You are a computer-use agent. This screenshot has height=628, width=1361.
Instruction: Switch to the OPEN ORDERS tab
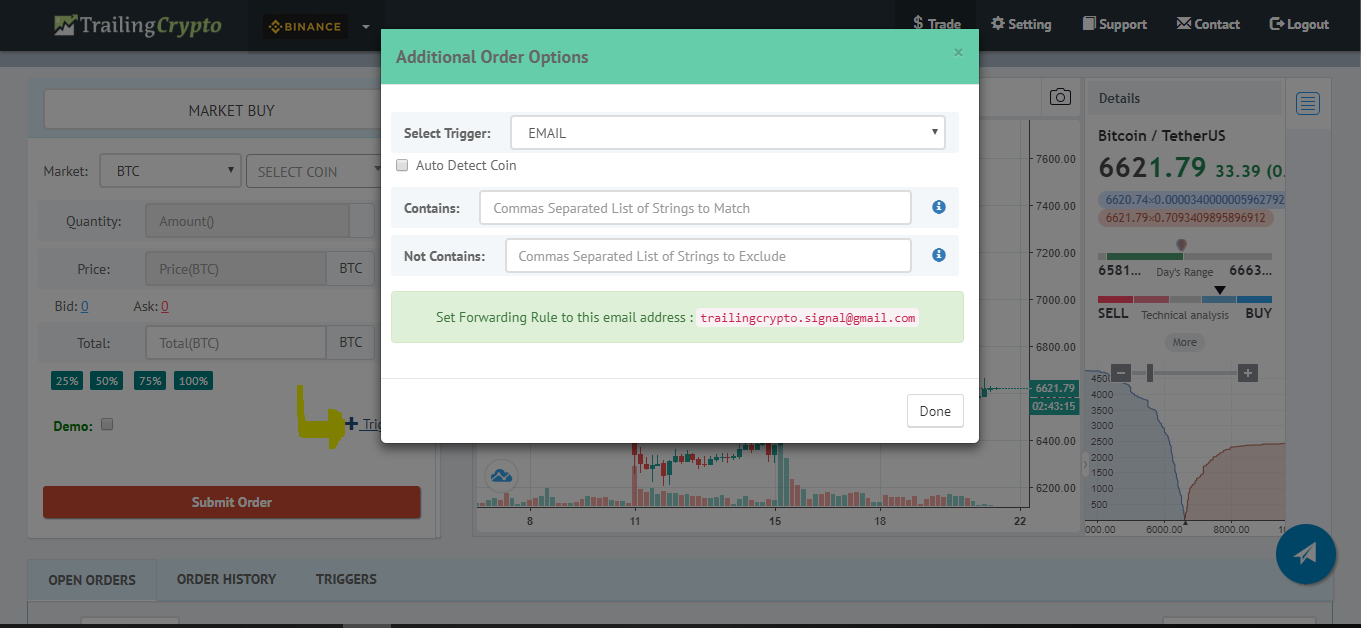click(x=92, y=580)
